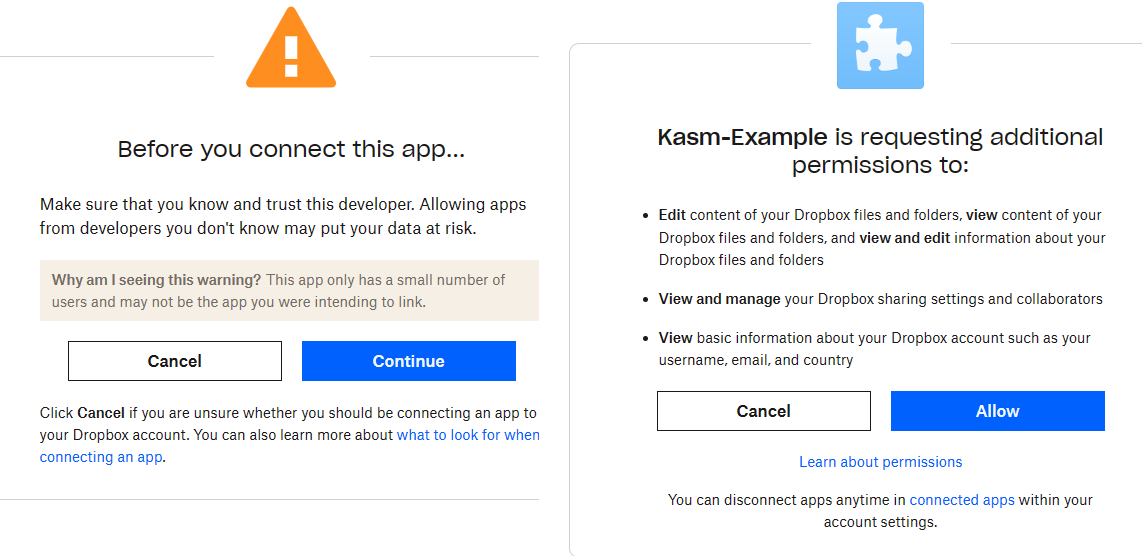Viewport: 1142px width, 556px height.
Task: Click the 'You can disconnect apps anytime' text
Action: [x=787, y=500]
